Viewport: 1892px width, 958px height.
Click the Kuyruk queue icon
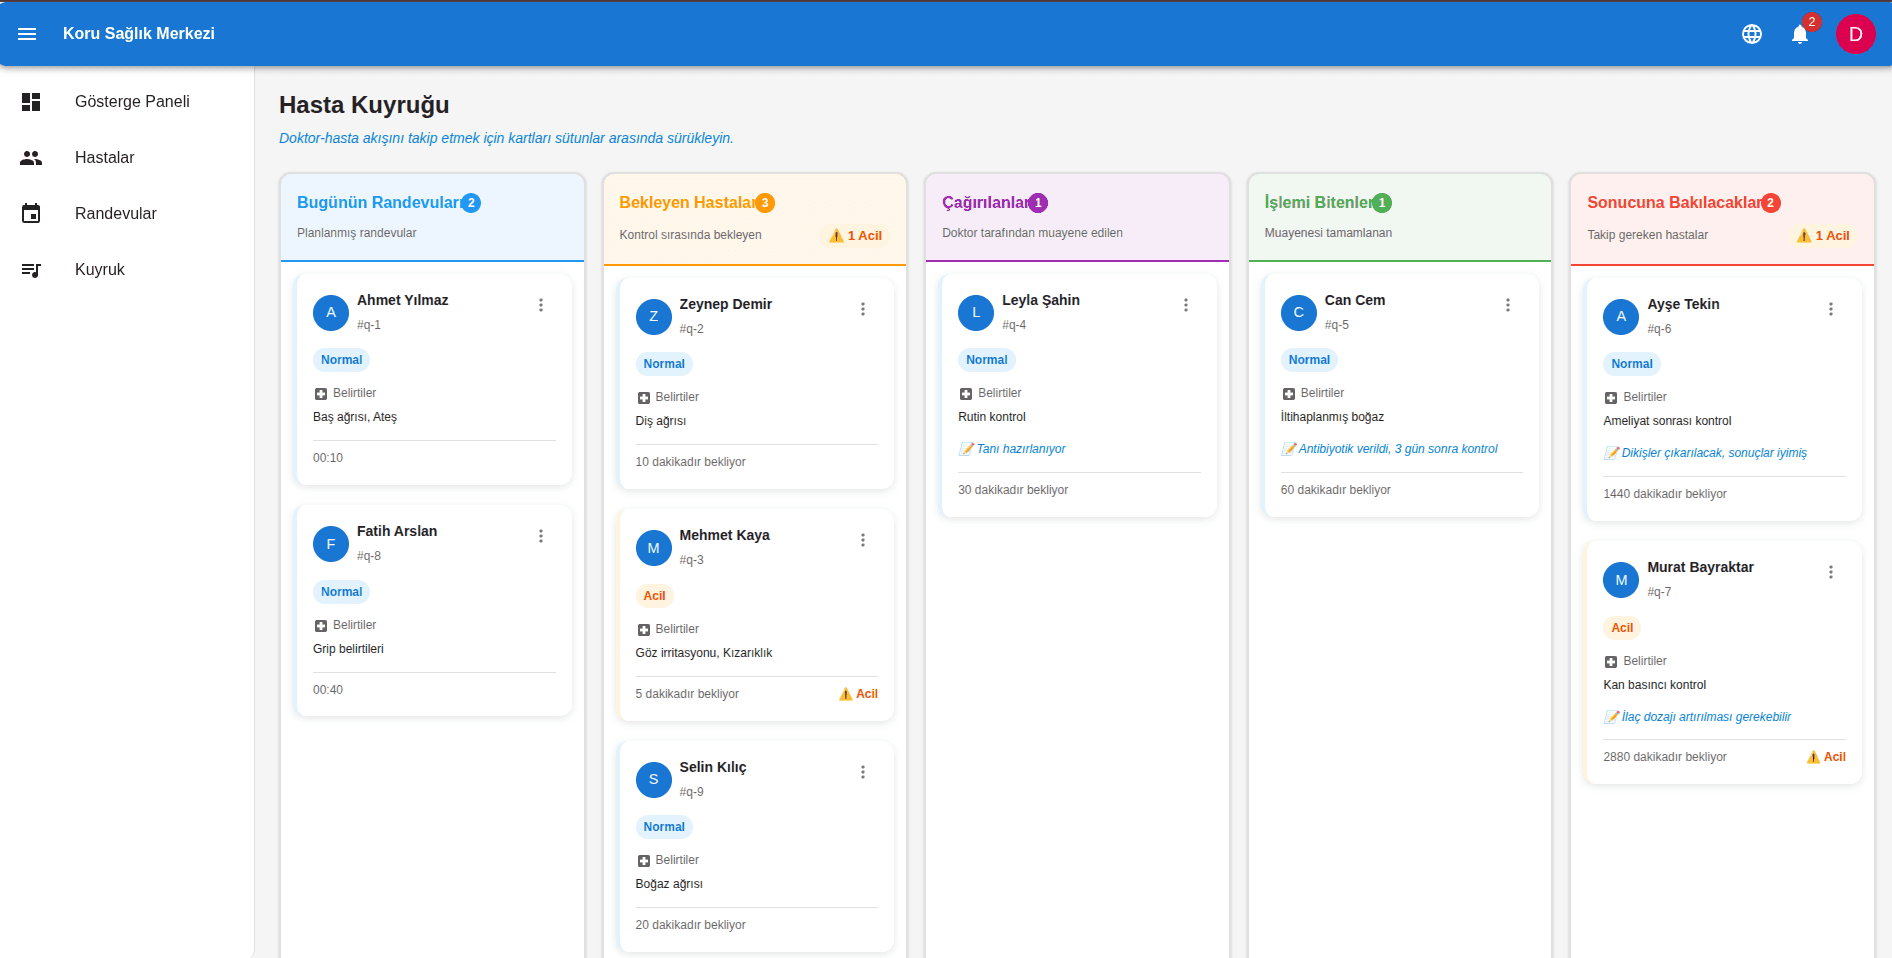click(31, 270)
